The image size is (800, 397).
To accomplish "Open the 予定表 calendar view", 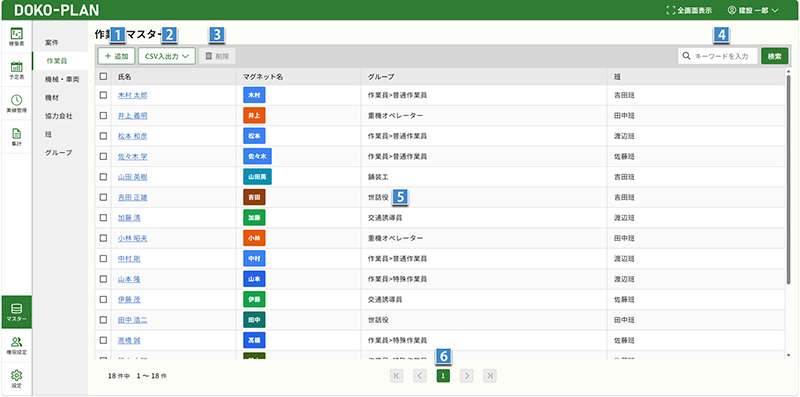I will click(x=17, y=70).
